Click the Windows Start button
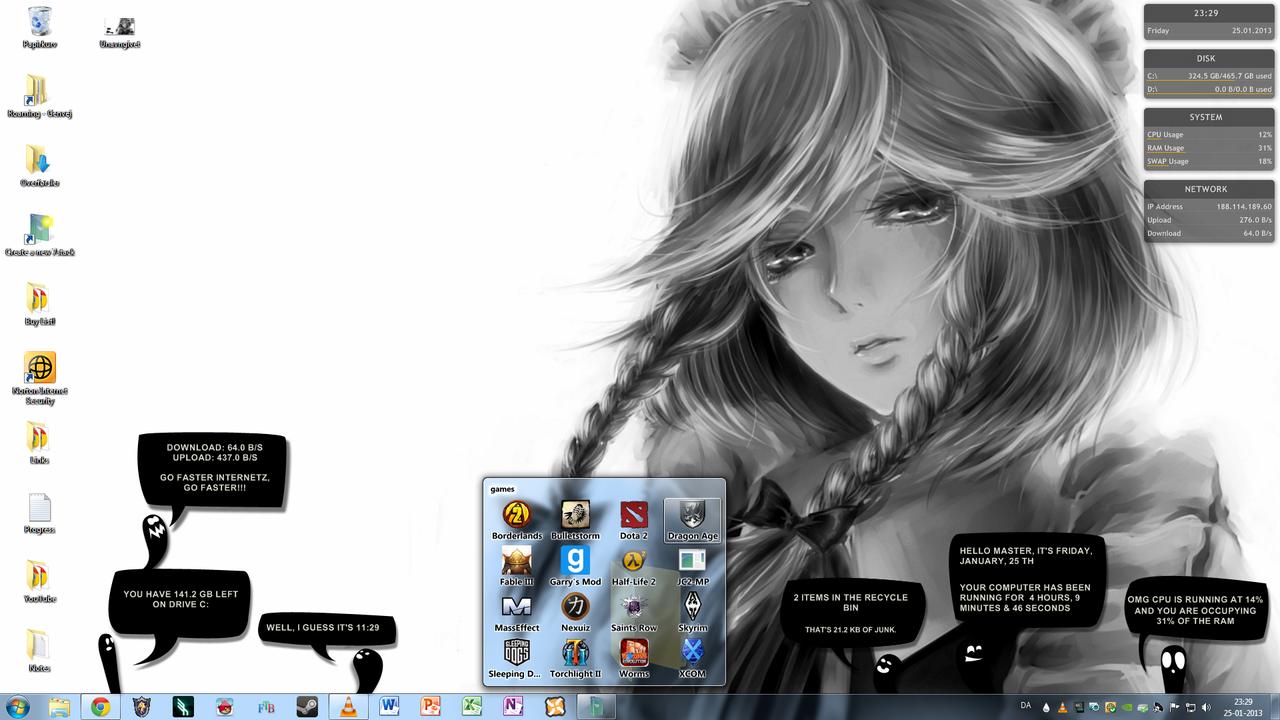Image resolution: width=1280 pixels, height=720 pixels. [x=18, y=706]
